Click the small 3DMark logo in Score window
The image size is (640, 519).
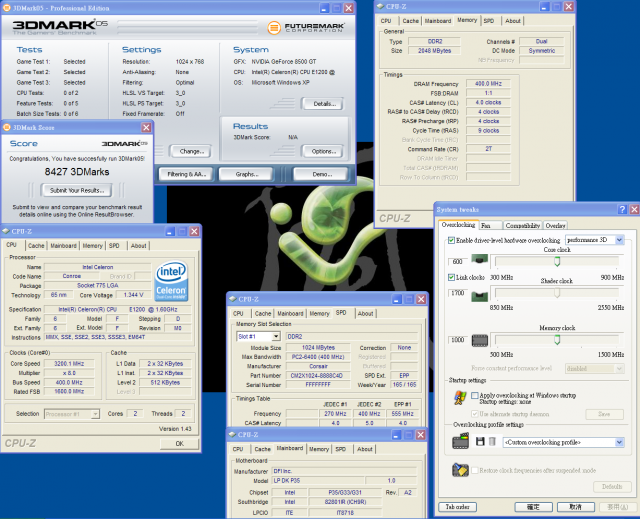pyautogui.click(x=124, y=144)
